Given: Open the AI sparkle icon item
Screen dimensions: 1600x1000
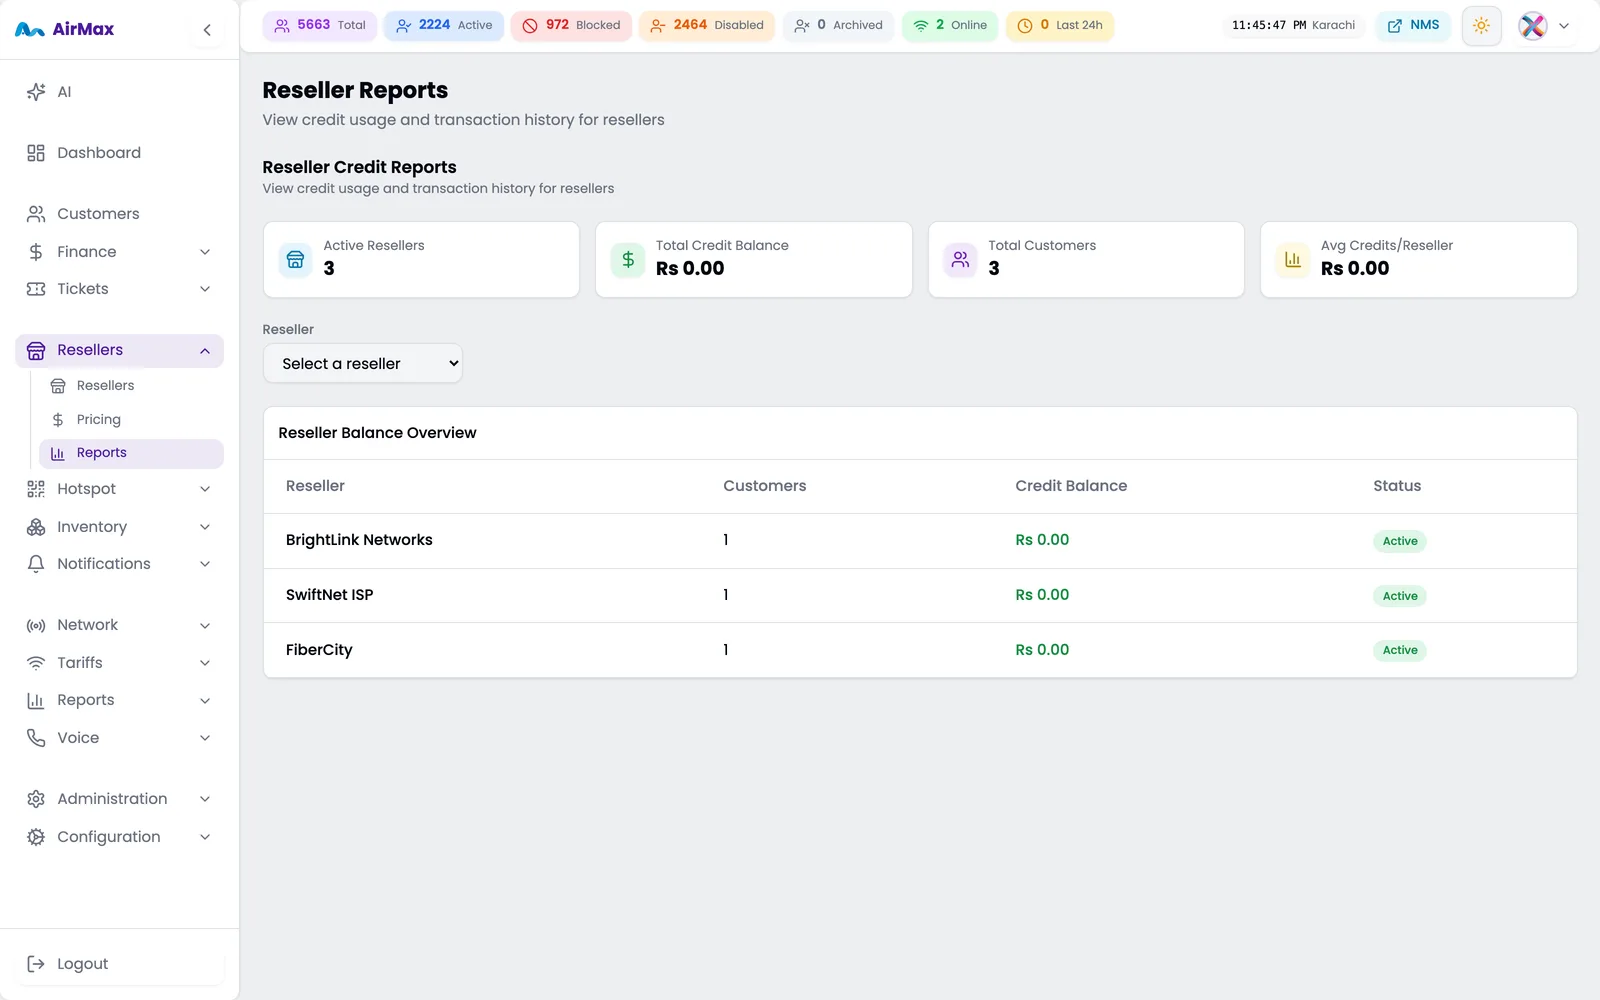Looking at the screenshot, I should (x=36, y=92).
